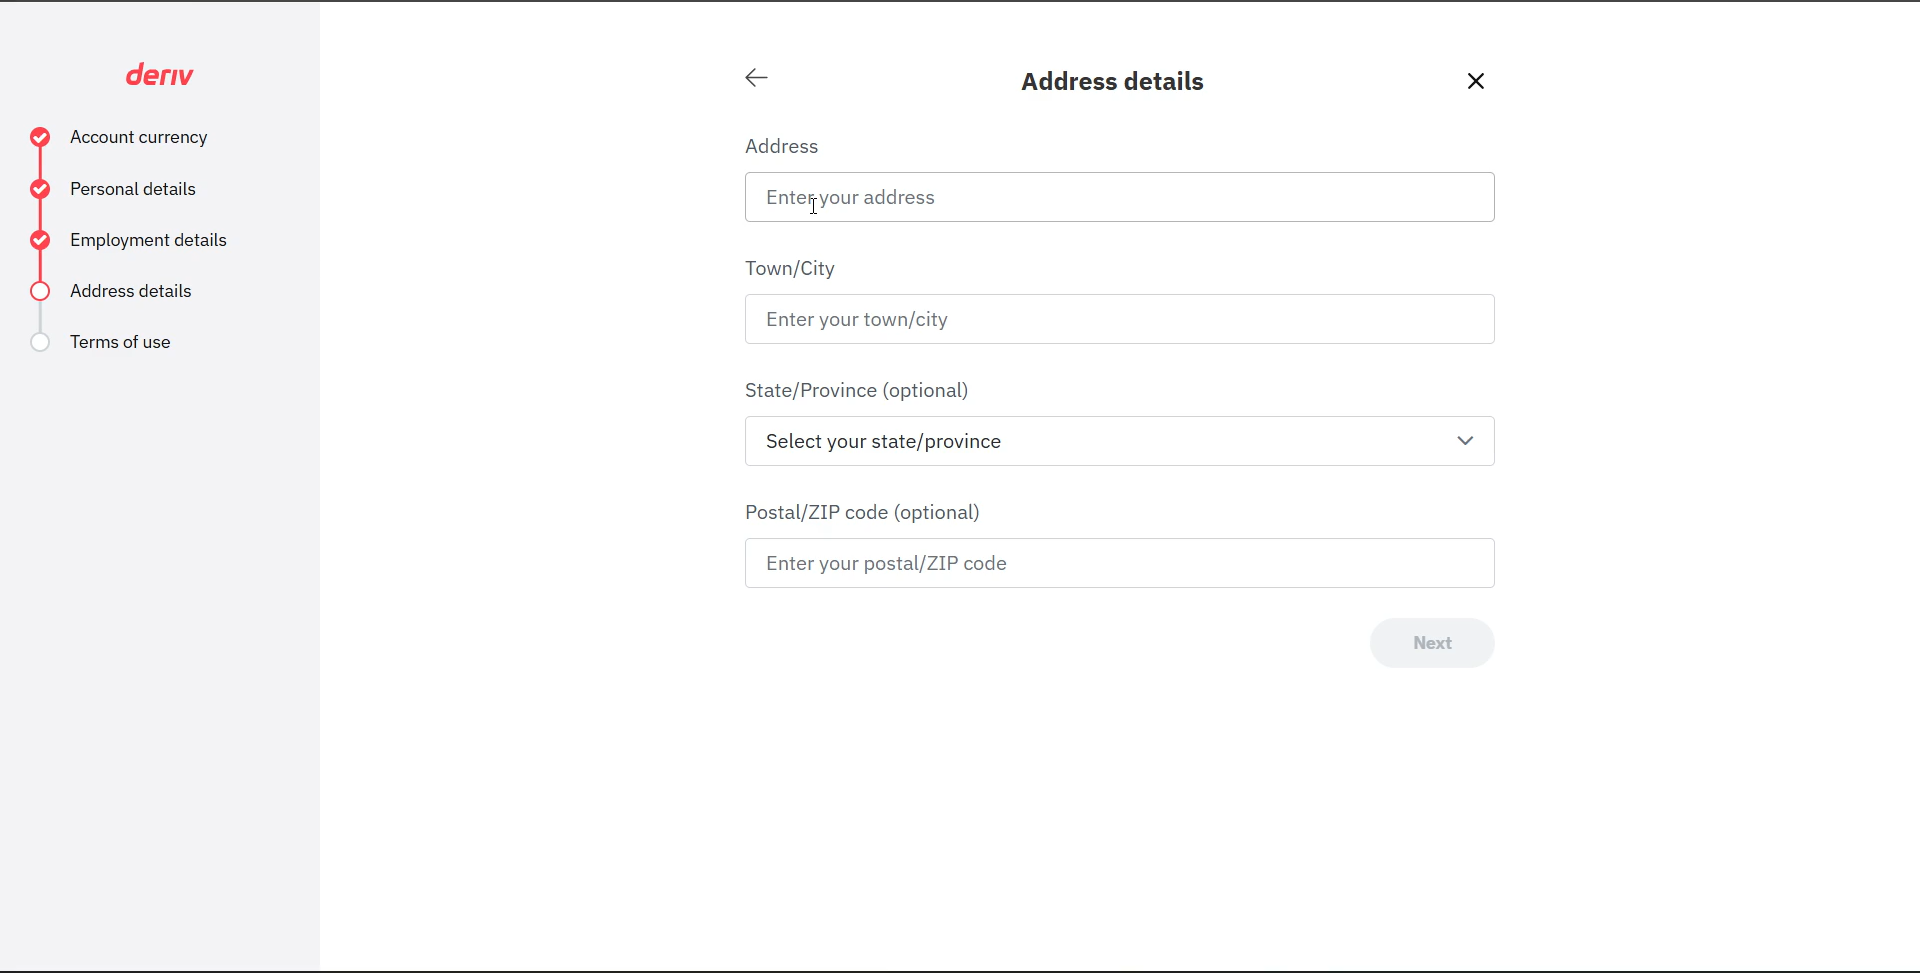
Task: Focus the Town/City input field
Action: click(x=1120, y=319)
